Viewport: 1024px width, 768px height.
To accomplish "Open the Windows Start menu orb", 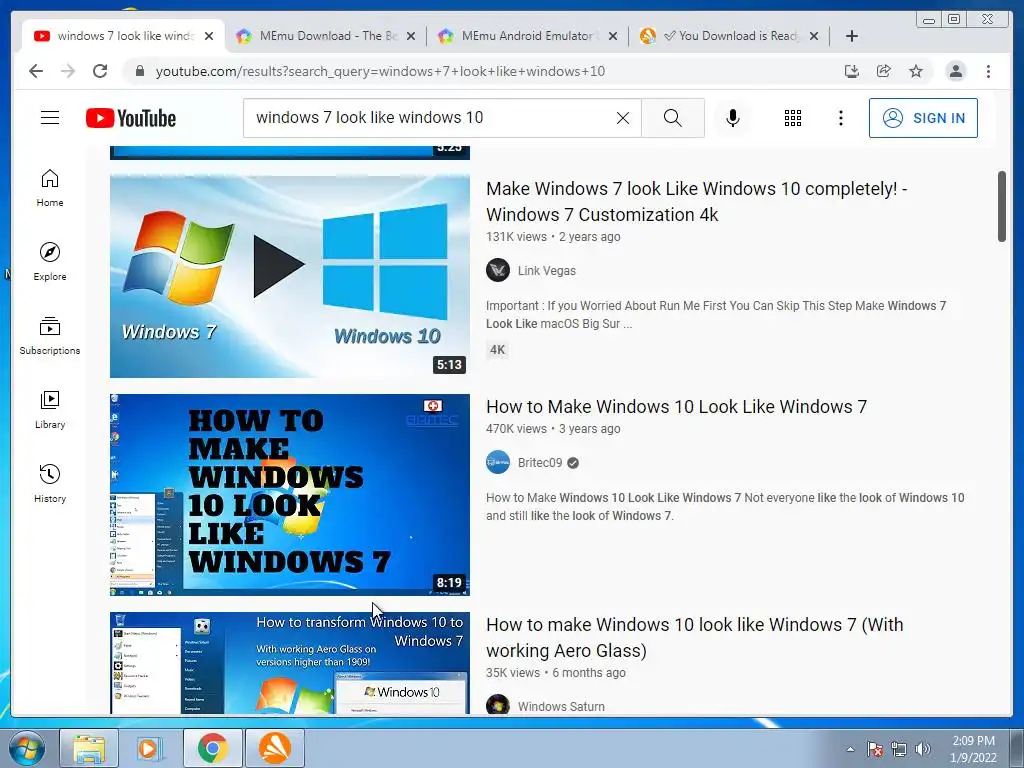I will (x=27, y=748).
